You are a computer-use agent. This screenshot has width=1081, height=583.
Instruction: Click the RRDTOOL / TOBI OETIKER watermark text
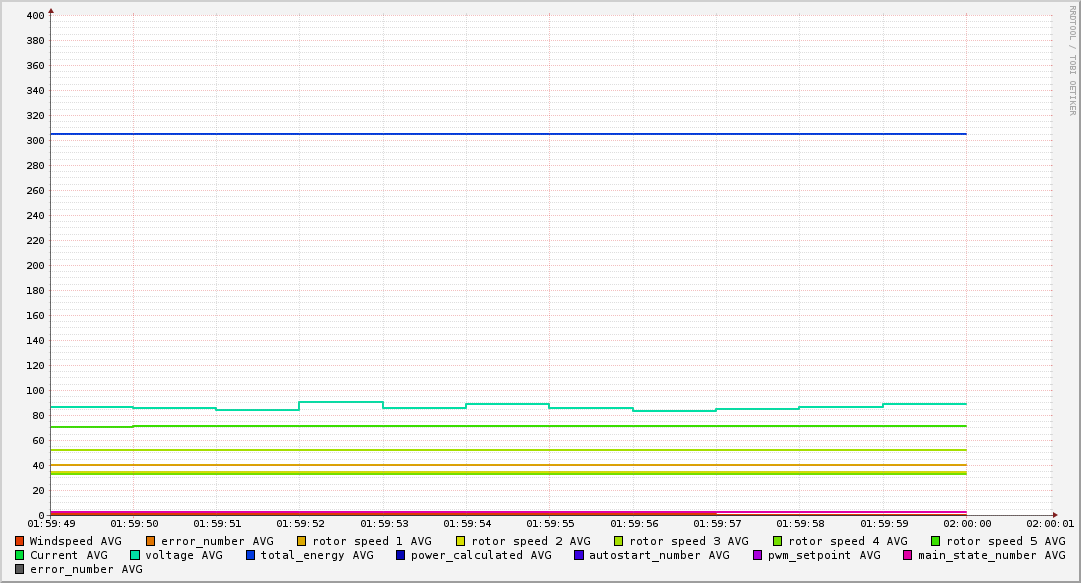click(1072, 60)
